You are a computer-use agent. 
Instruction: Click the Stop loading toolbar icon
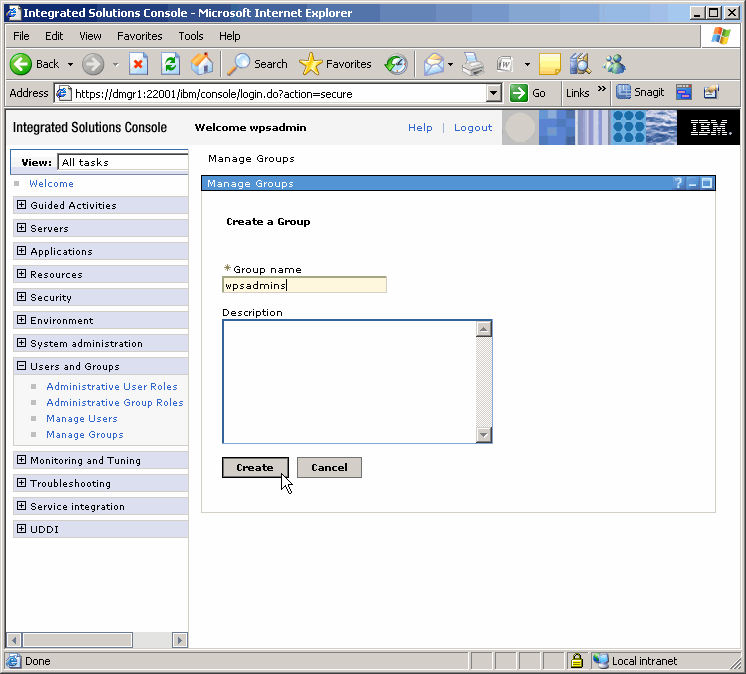coord(139,64)
